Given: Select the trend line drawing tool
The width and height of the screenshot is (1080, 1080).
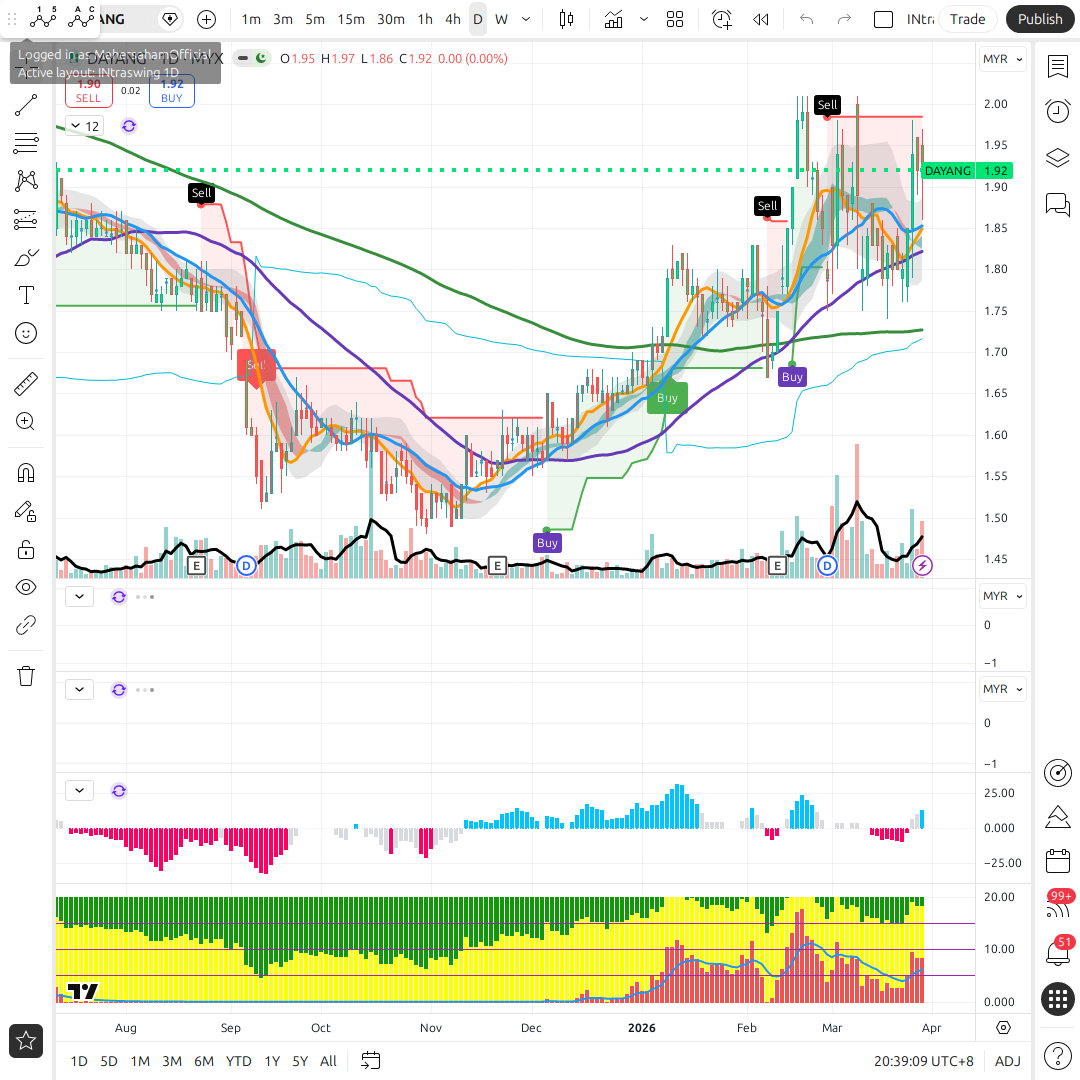Looking at the screenshot, I should pyautogui.click(x=26, y=105).
